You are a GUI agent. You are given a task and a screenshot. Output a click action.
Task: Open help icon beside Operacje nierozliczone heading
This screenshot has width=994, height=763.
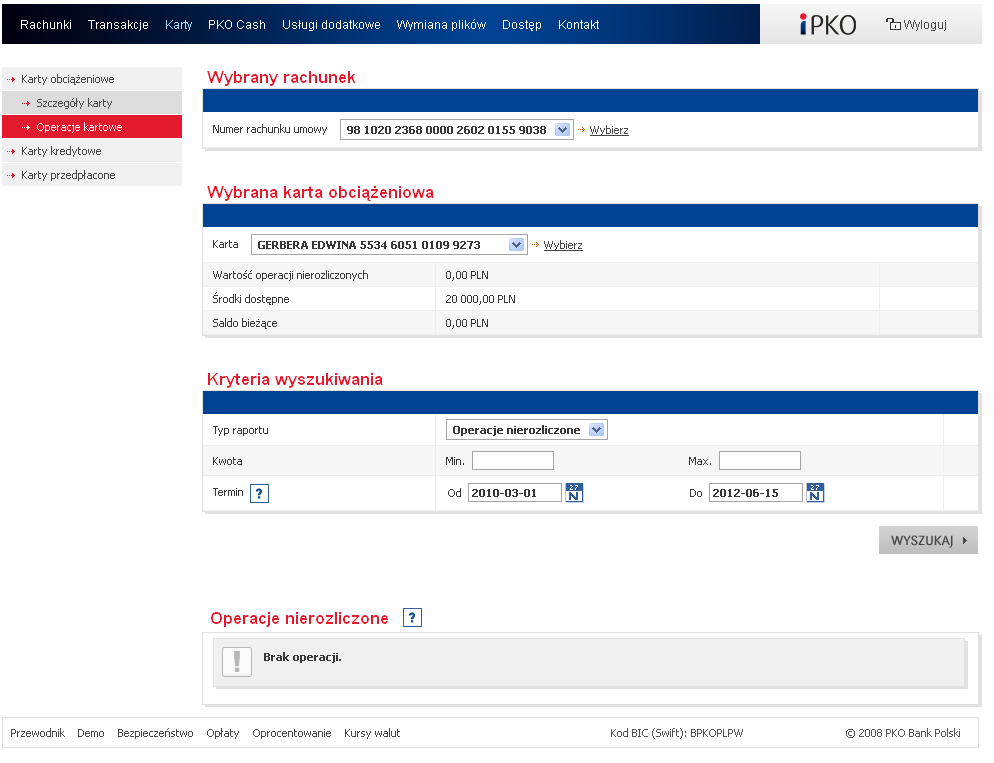tap(412, 617)
